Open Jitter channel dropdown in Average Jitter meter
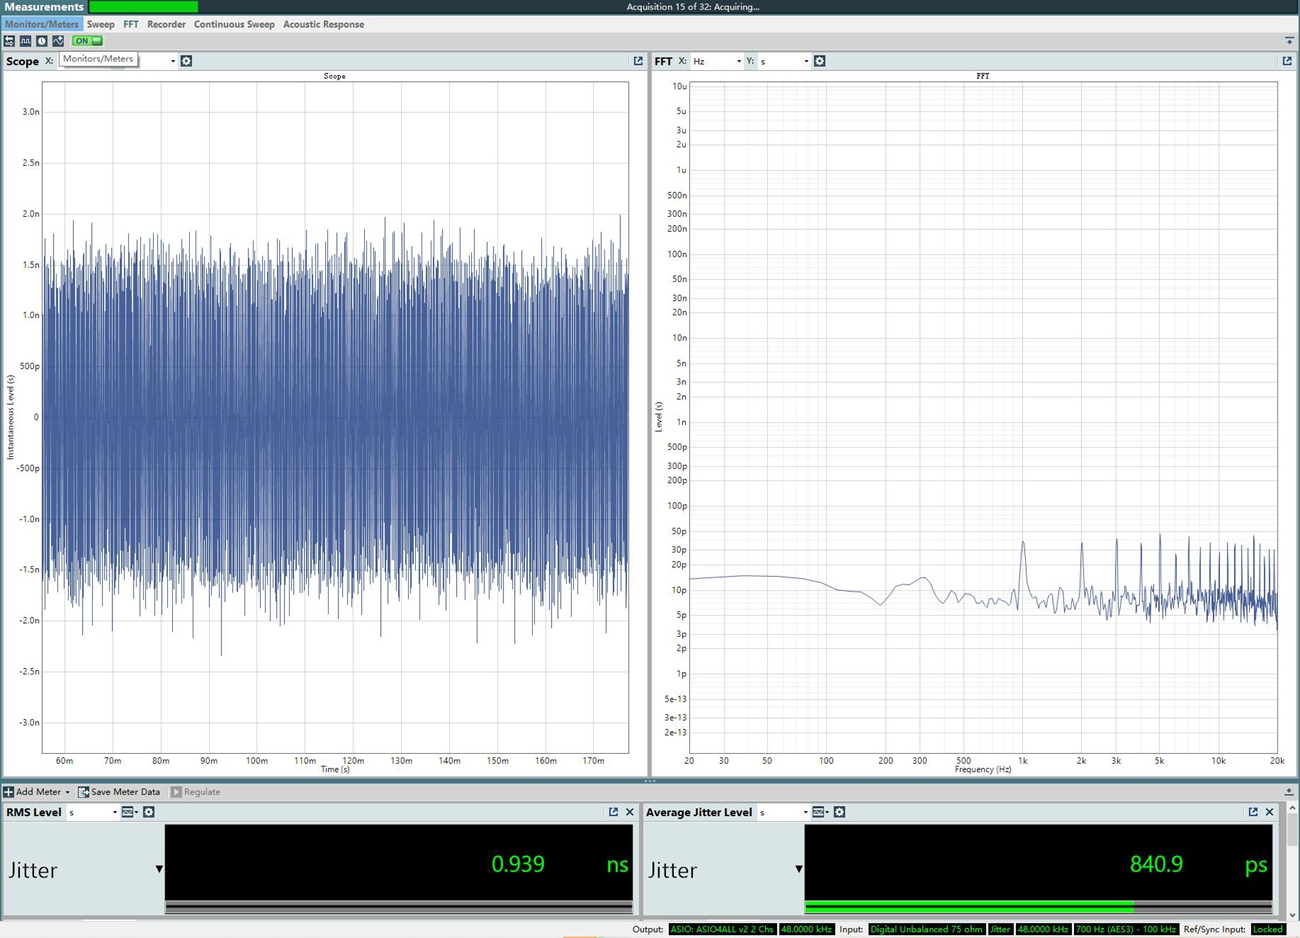1300x938 pixels. tap(798, 869)
